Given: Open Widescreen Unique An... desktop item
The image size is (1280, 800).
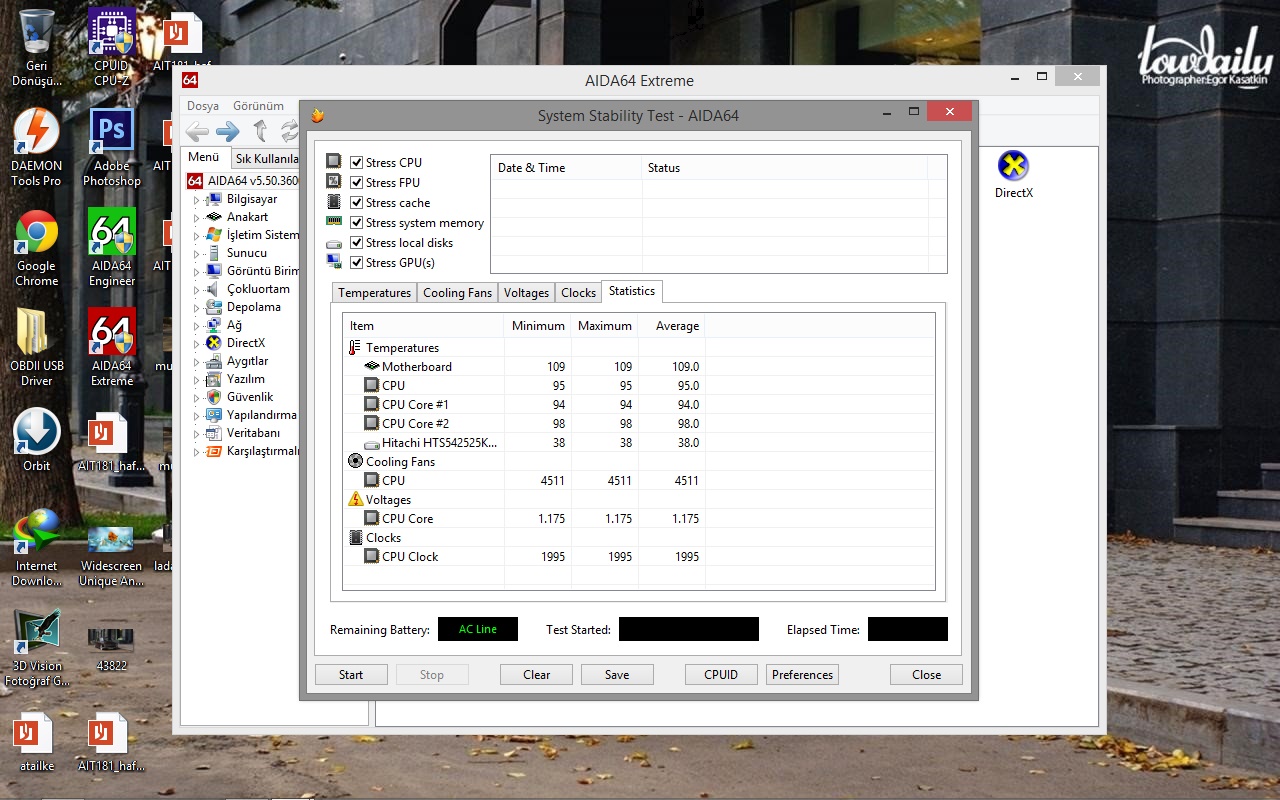Looking at the screenshot, I should (112, 555).
